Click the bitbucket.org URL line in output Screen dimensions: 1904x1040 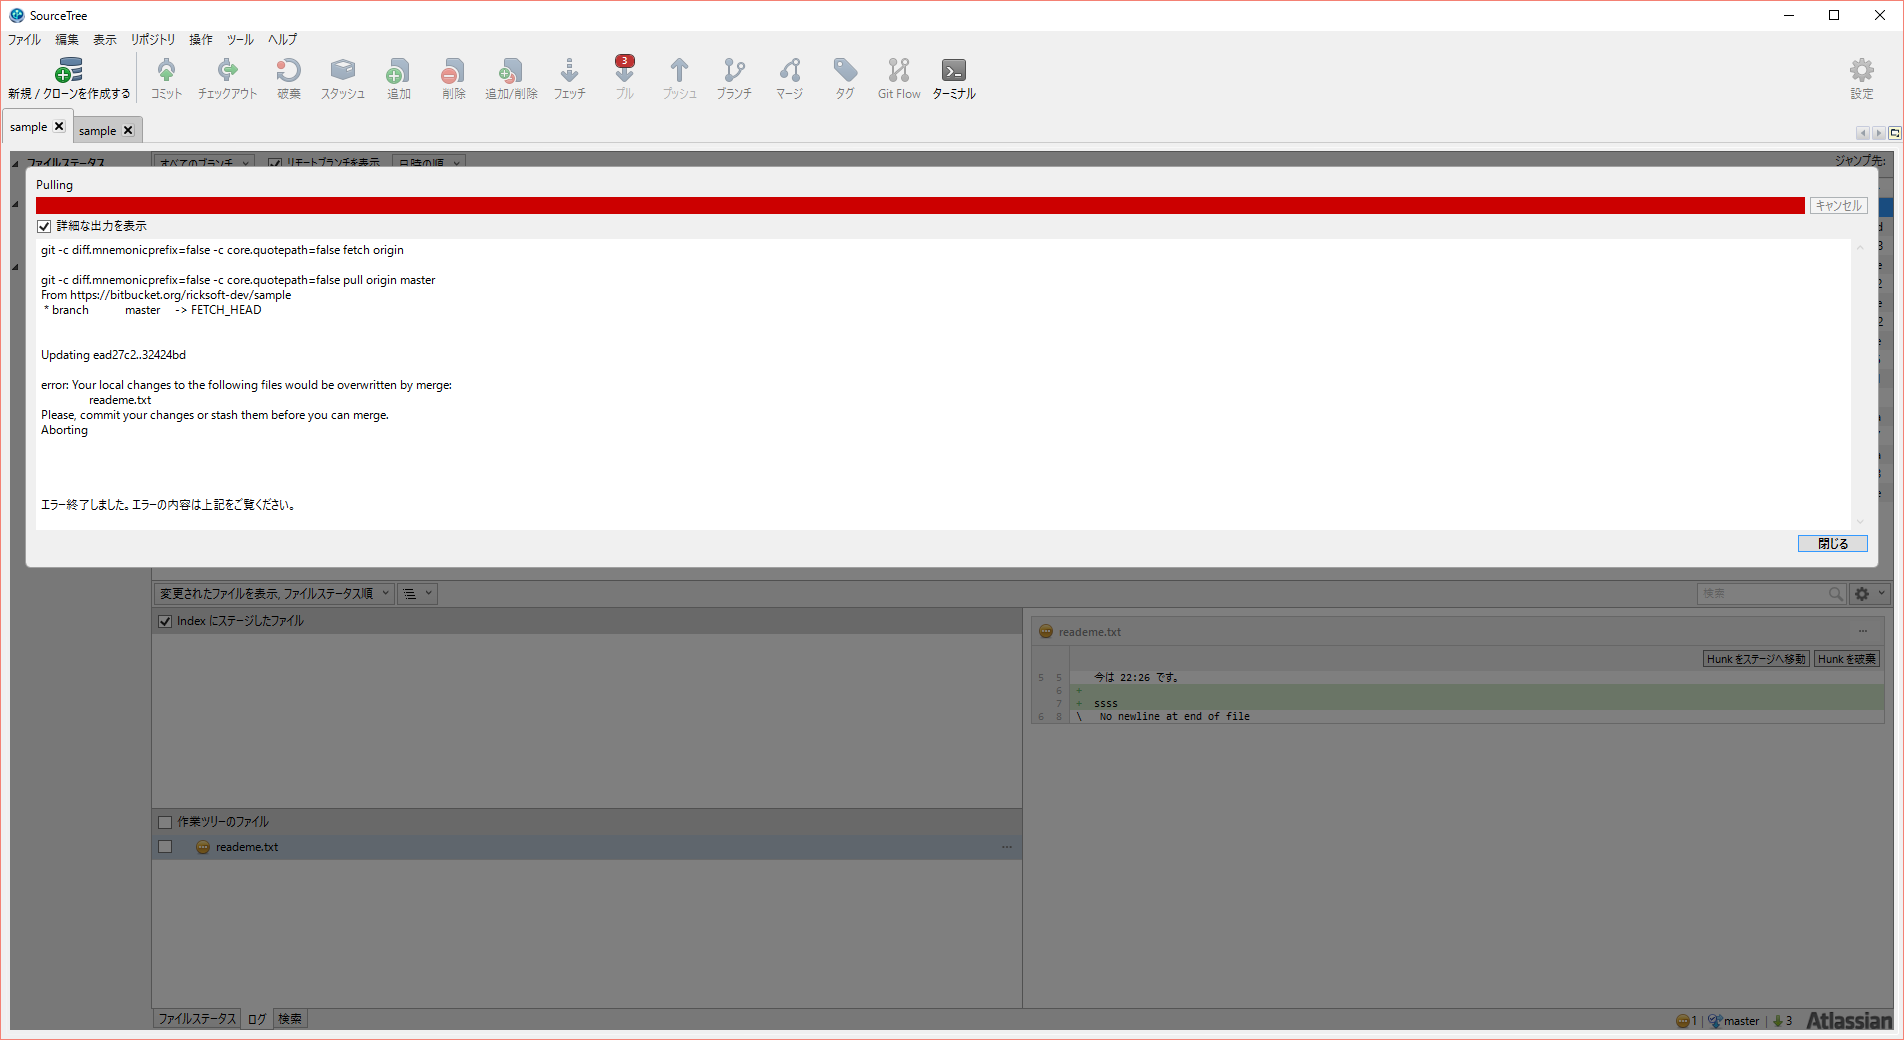tap(166, 295)
